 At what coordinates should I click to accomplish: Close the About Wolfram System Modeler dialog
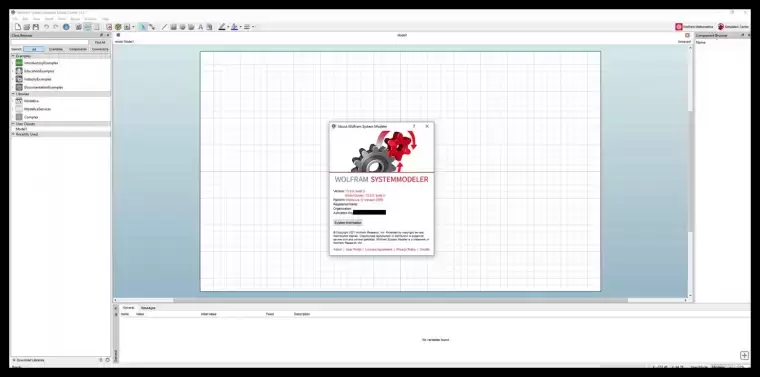pyautogui.click(x=427, y=126)
